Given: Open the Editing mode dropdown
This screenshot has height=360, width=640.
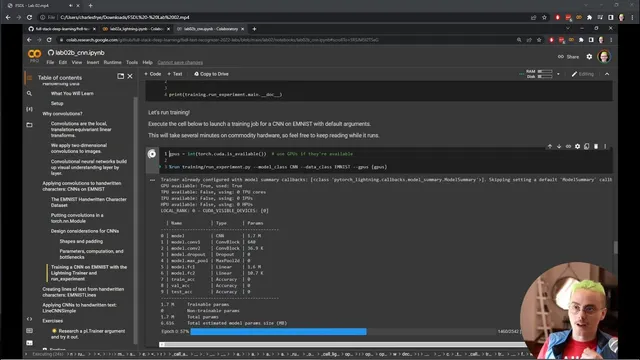Looking at the screenshot, I should (x=582, y=74).
